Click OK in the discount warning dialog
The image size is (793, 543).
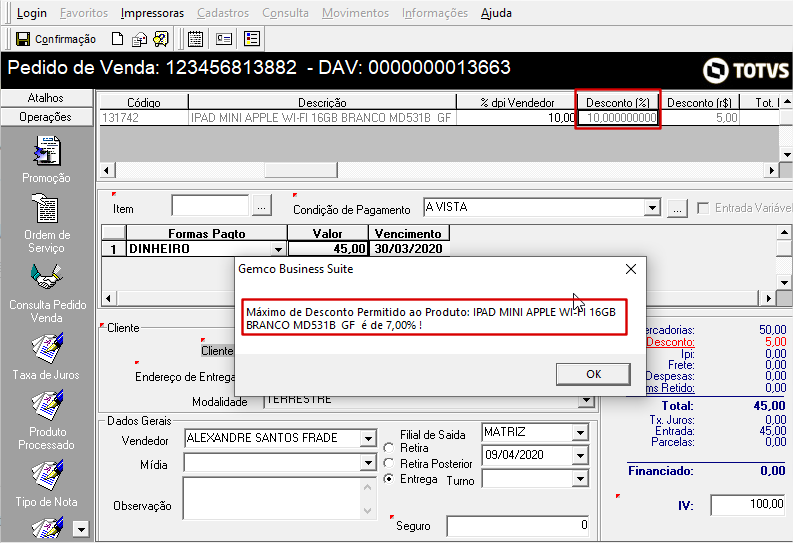(x=593, y=374)
